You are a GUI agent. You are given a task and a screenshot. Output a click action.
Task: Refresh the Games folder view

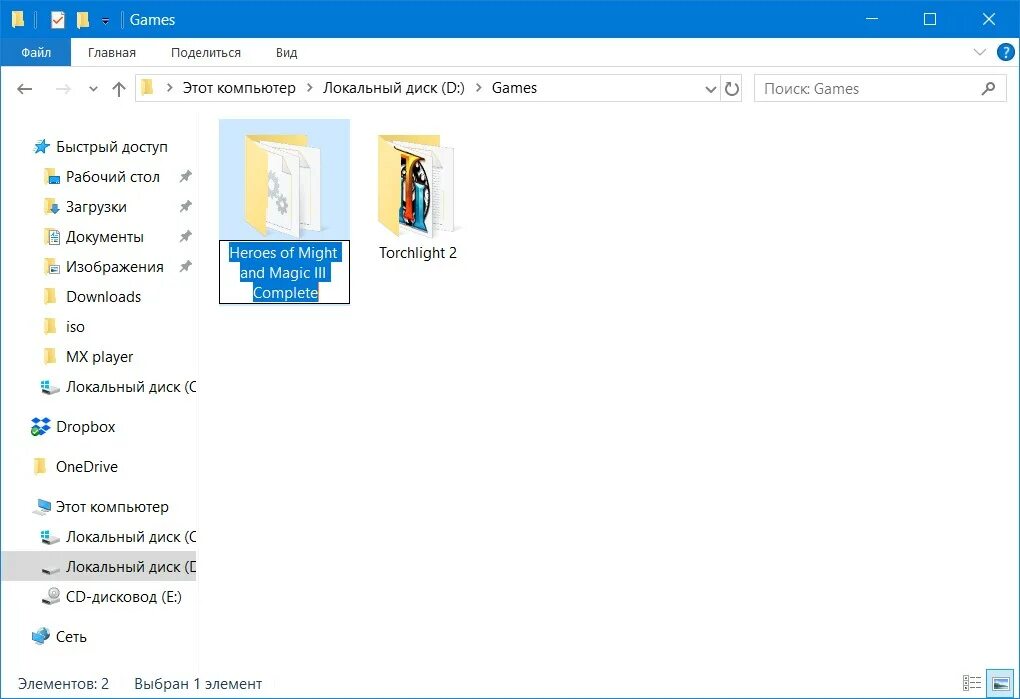point(732,88)
